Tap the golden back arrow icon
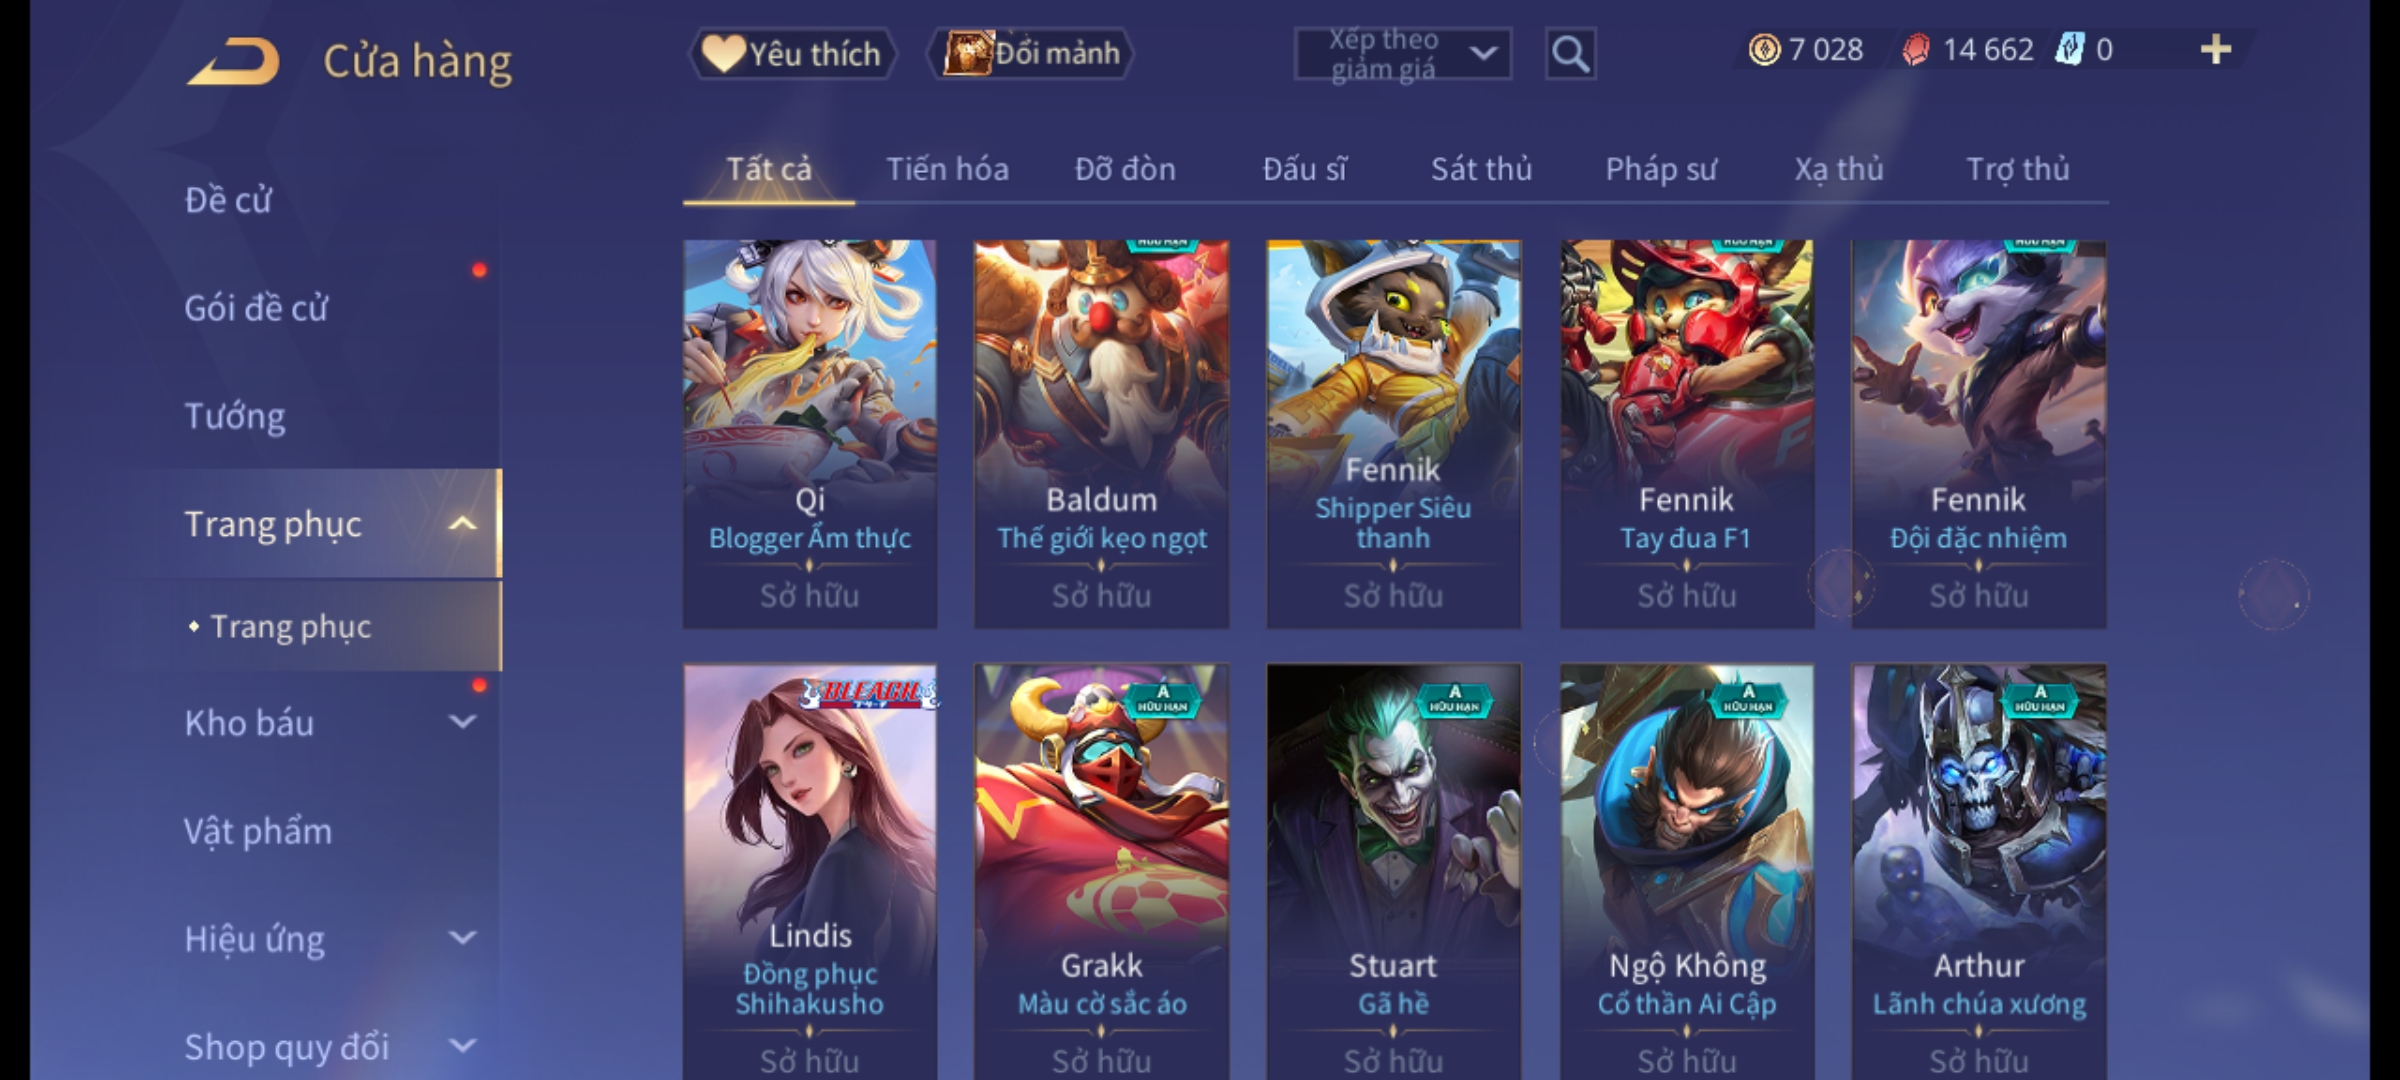This screenshot has height=1080, width=2400. [233, 62]
